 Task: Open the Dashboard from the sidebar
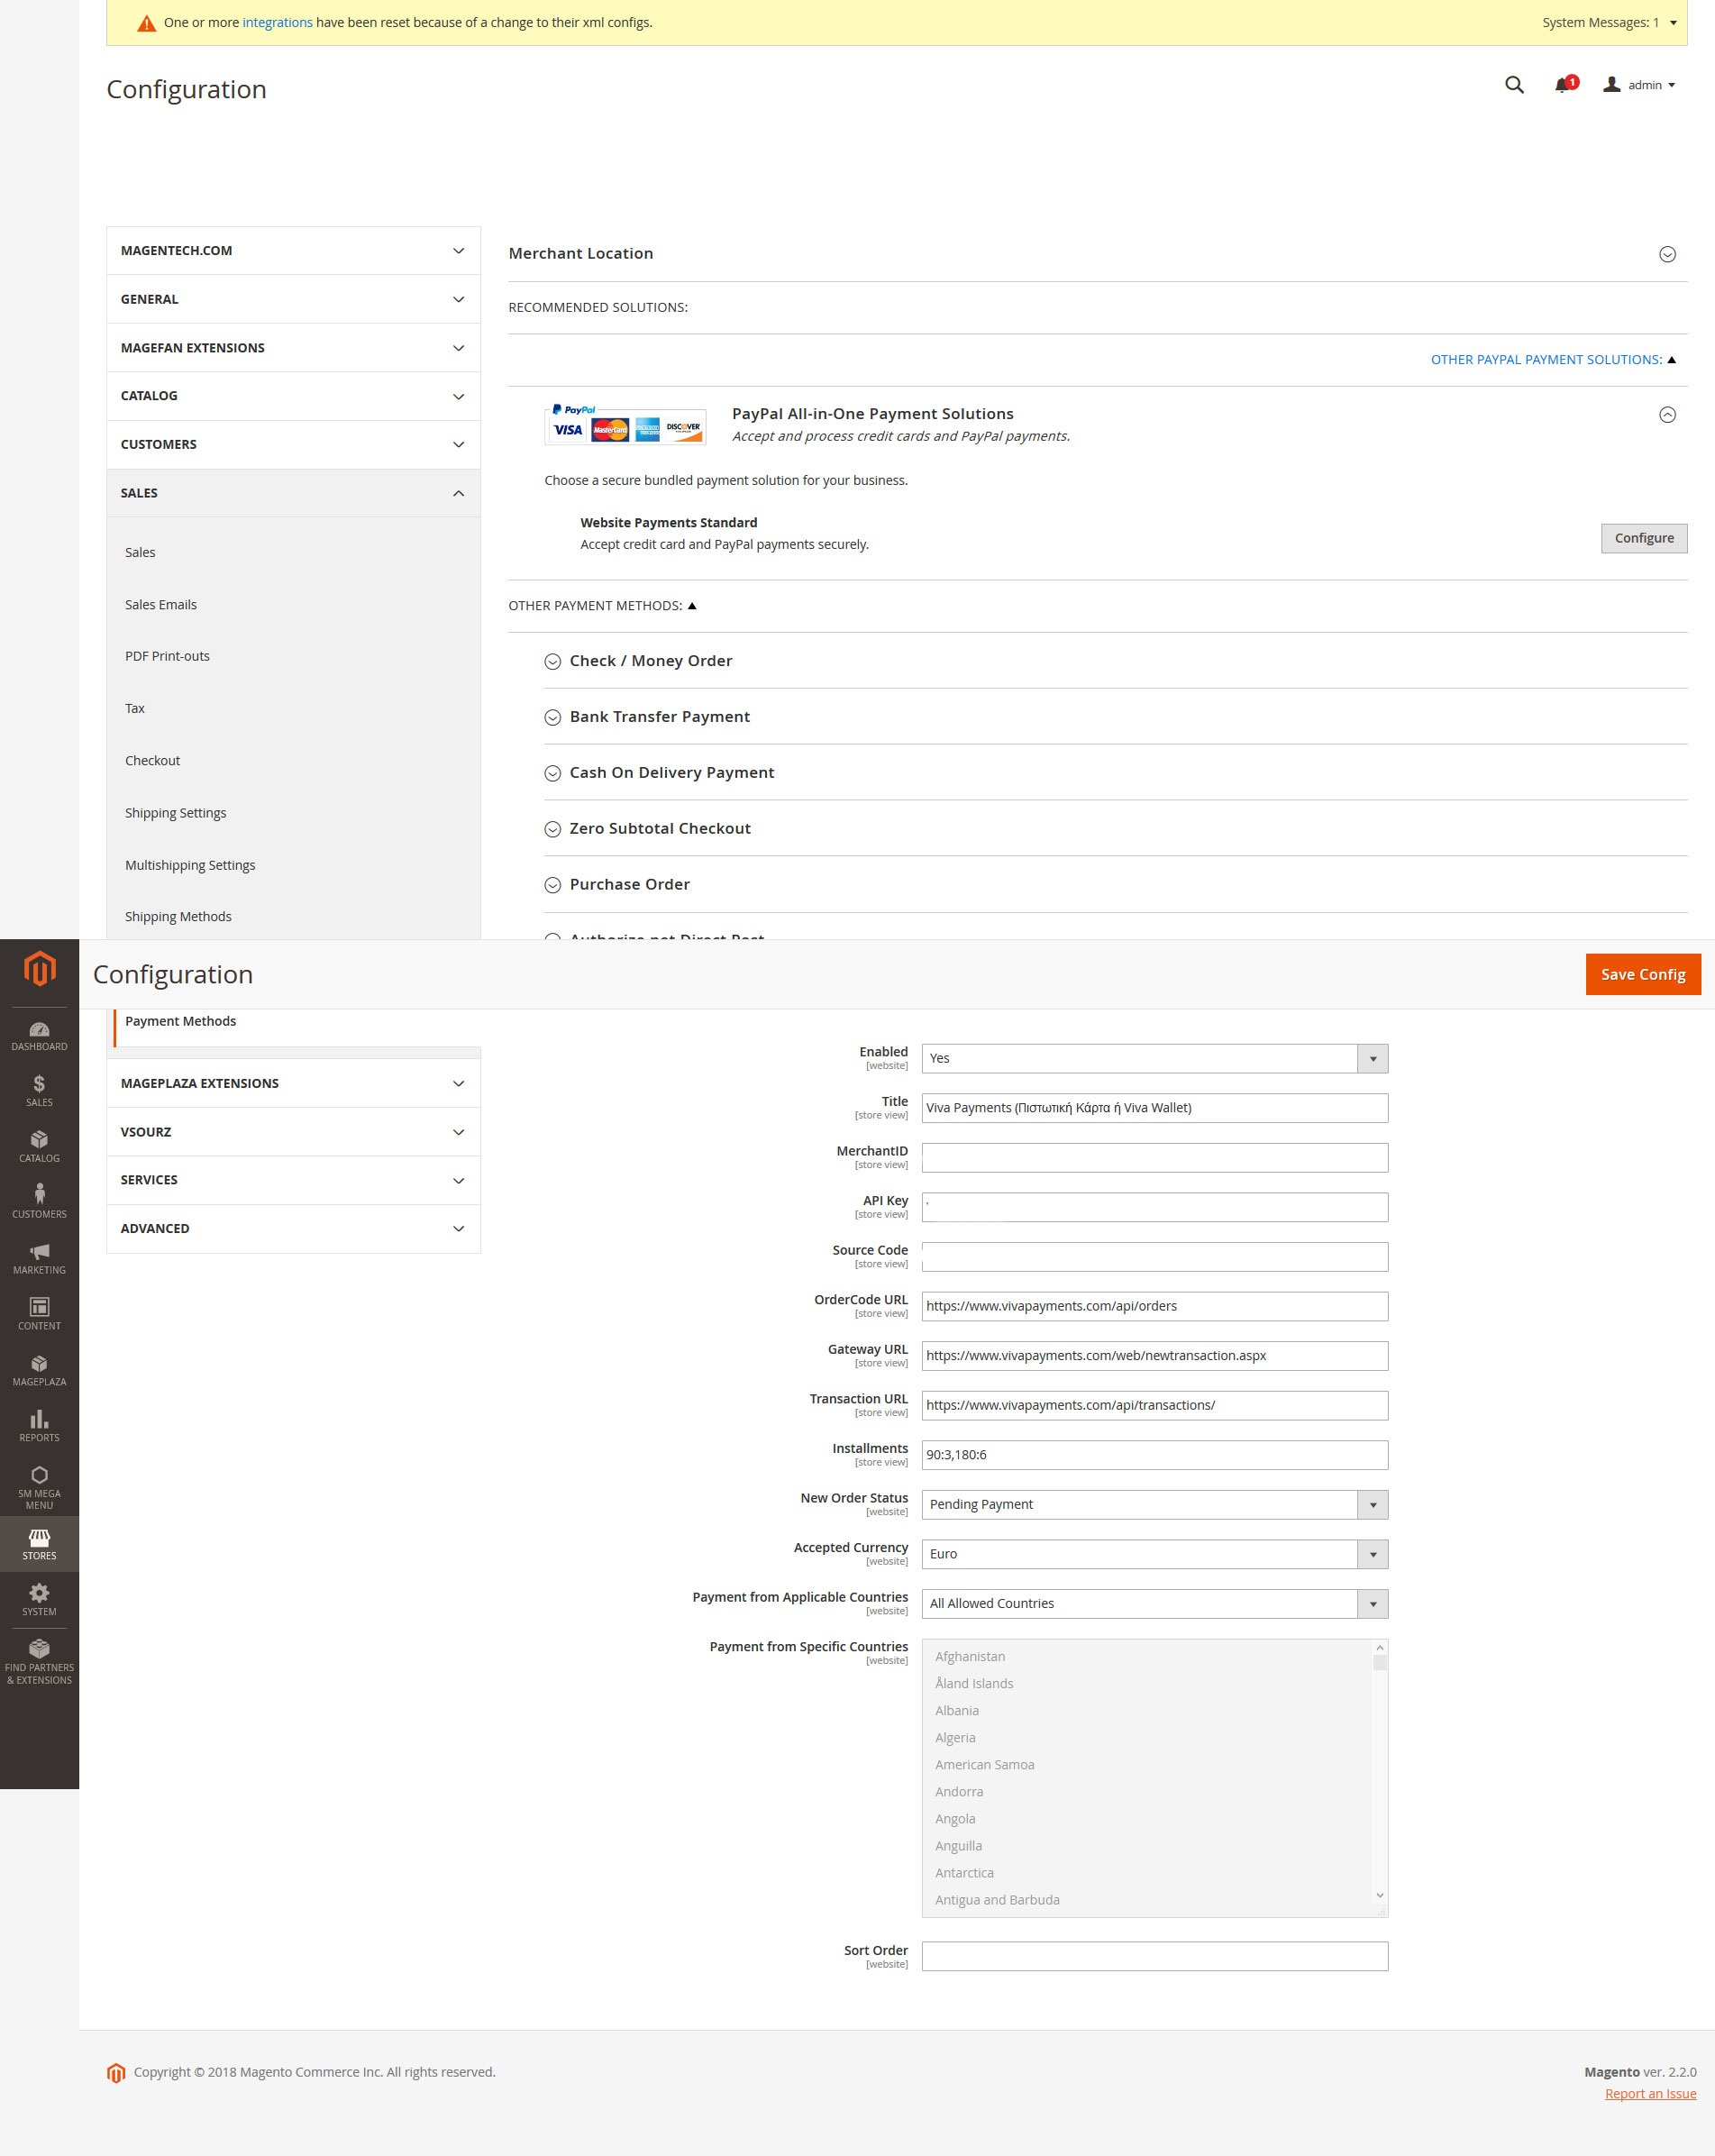[39, 1036]
